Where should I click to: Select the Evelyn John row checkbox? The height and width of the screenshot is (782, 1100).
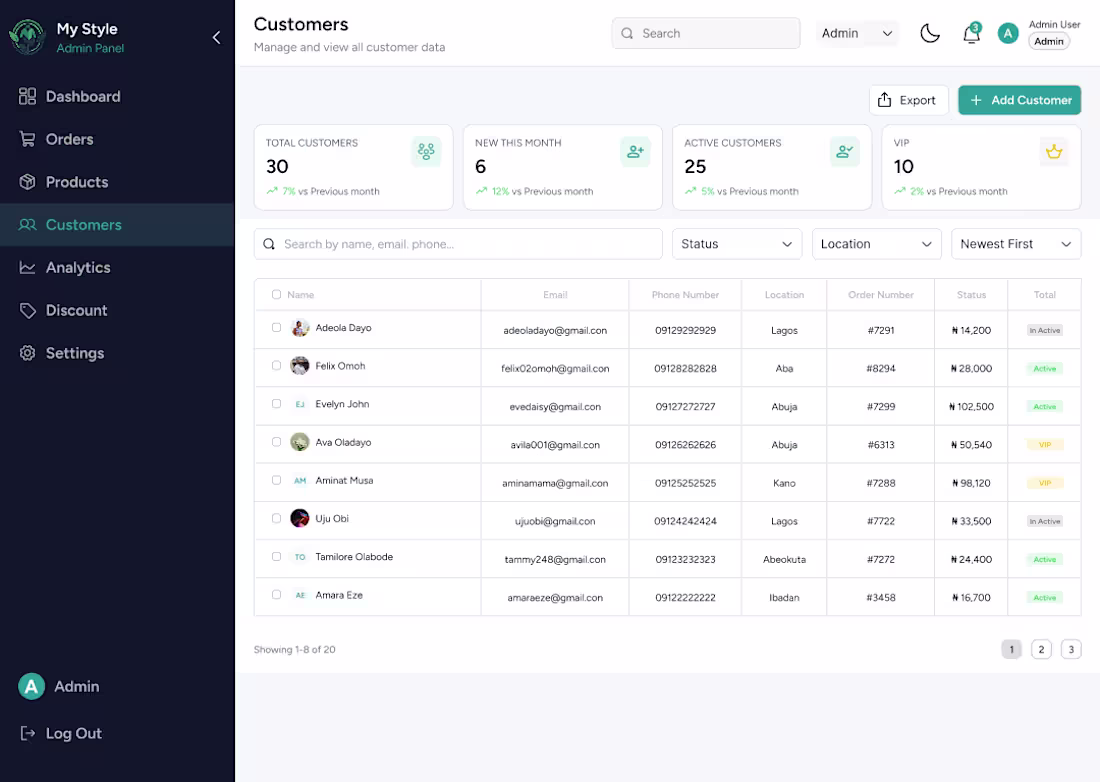coord(276,404)
